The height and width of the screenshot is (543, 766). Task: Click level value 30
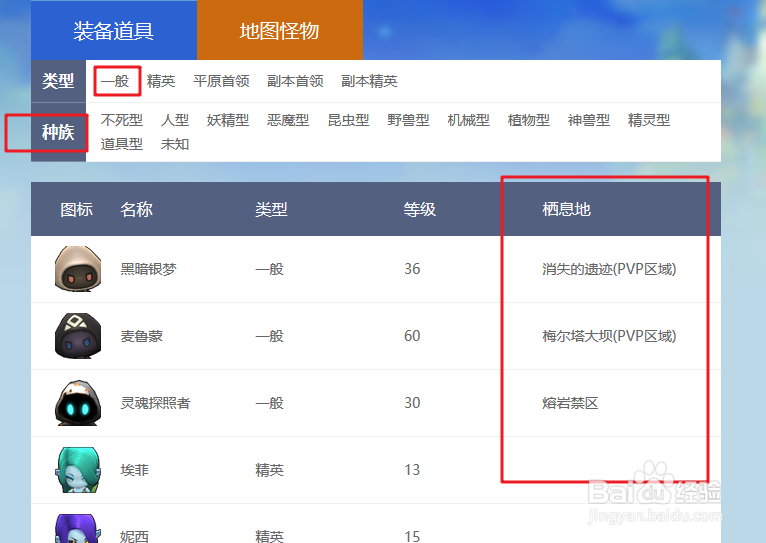coord(412,403)
